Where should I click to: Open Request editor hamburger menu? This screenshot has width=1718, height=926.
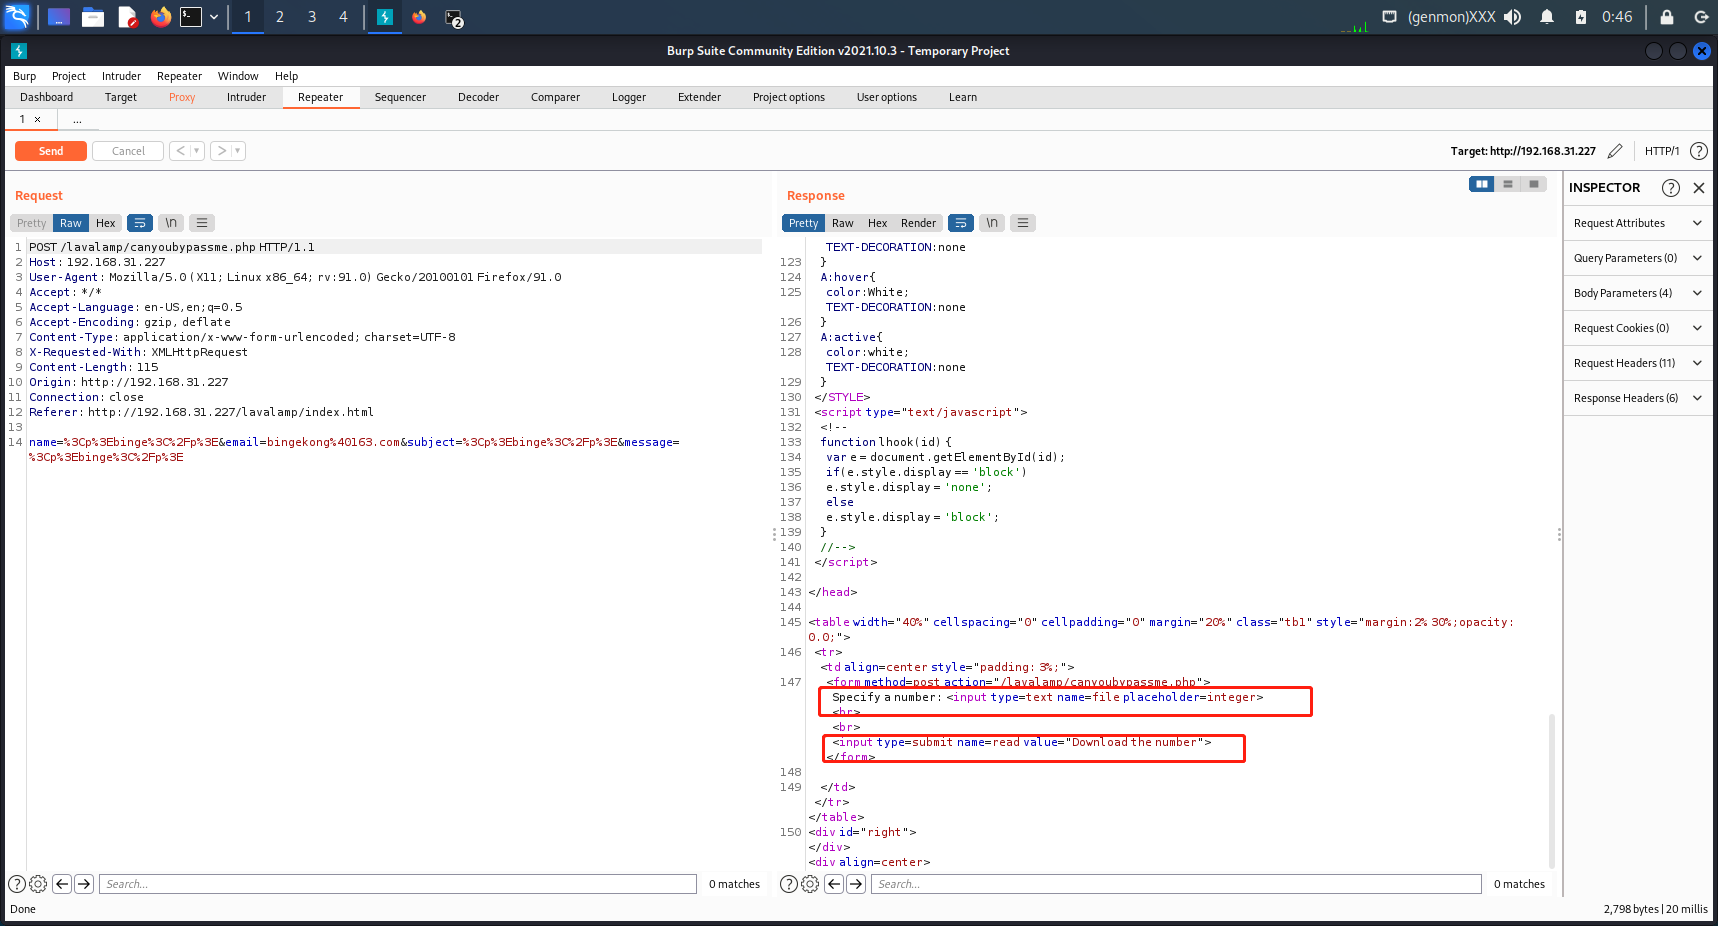click(202, 223)
